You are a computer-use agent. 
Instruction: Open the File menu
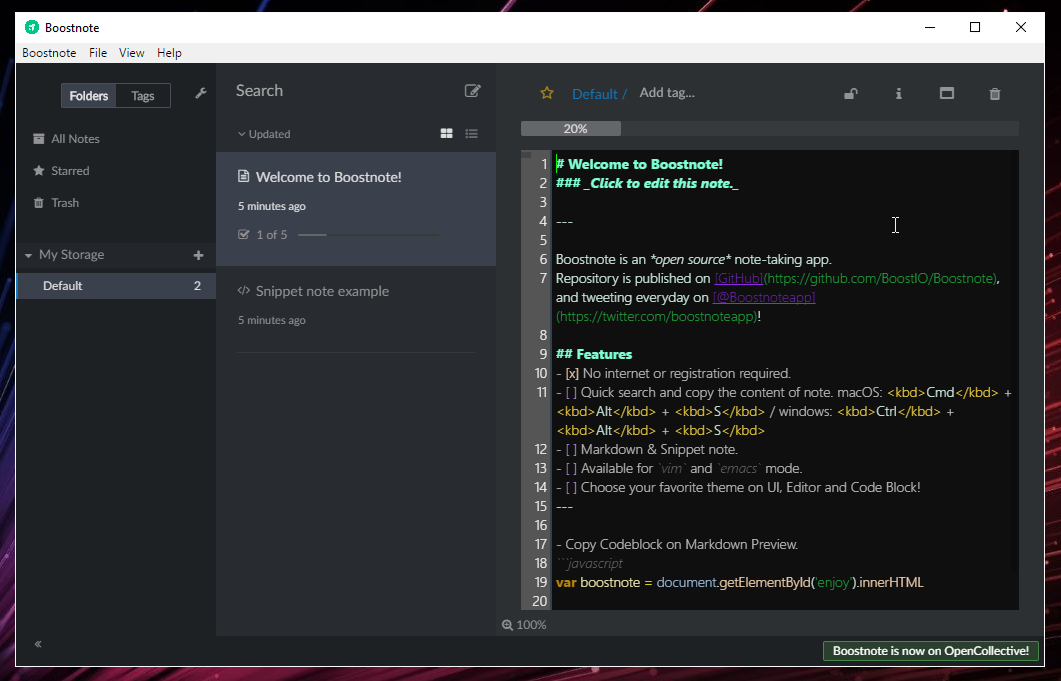click(x=98, y=53)
